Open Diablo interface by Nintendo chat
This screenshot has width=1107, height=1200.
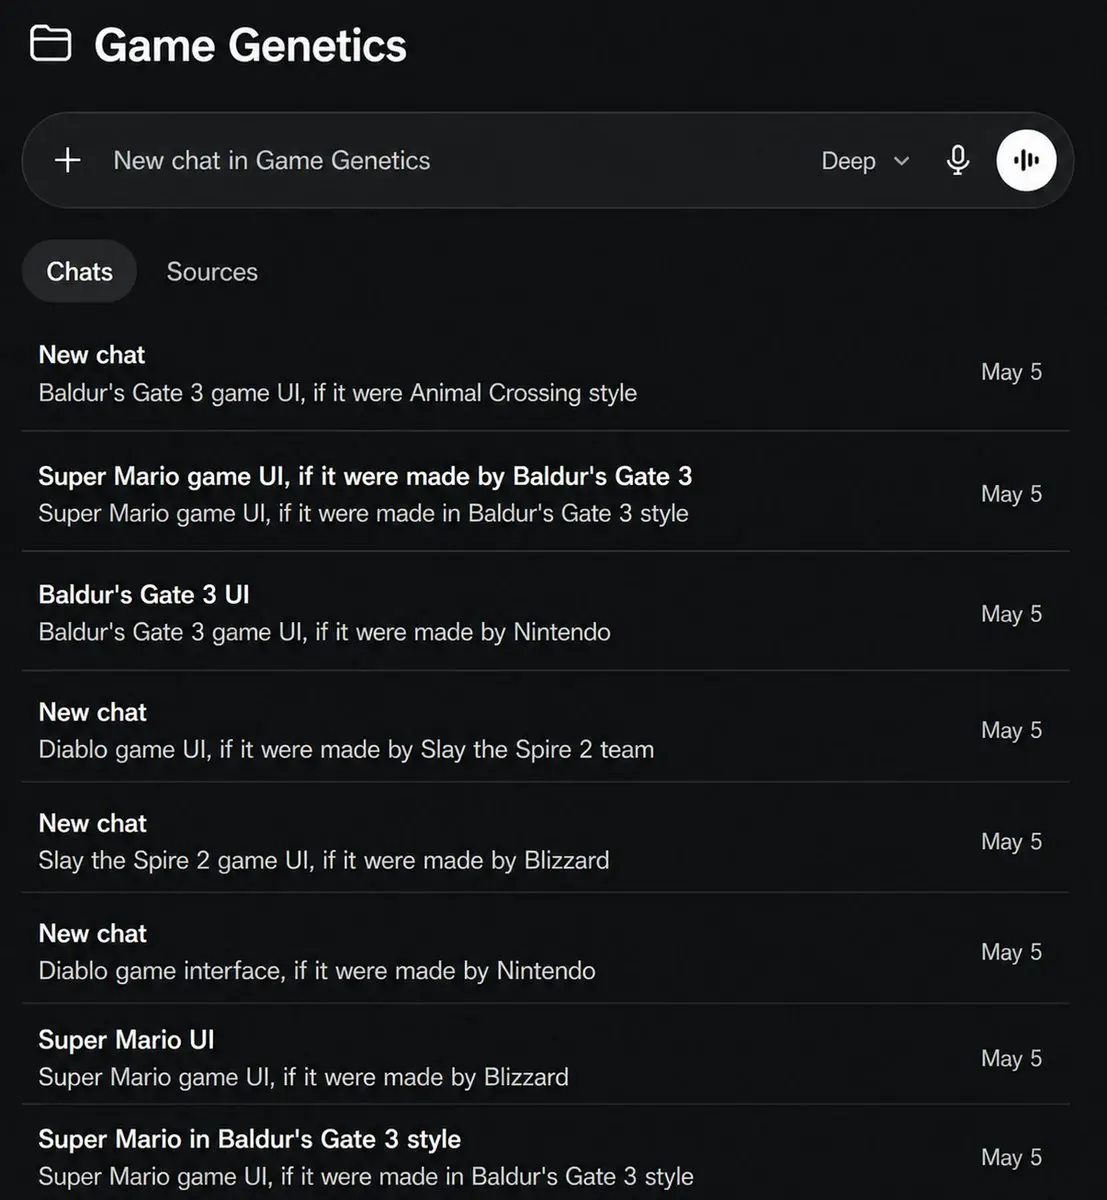click(x=545, y=950)
